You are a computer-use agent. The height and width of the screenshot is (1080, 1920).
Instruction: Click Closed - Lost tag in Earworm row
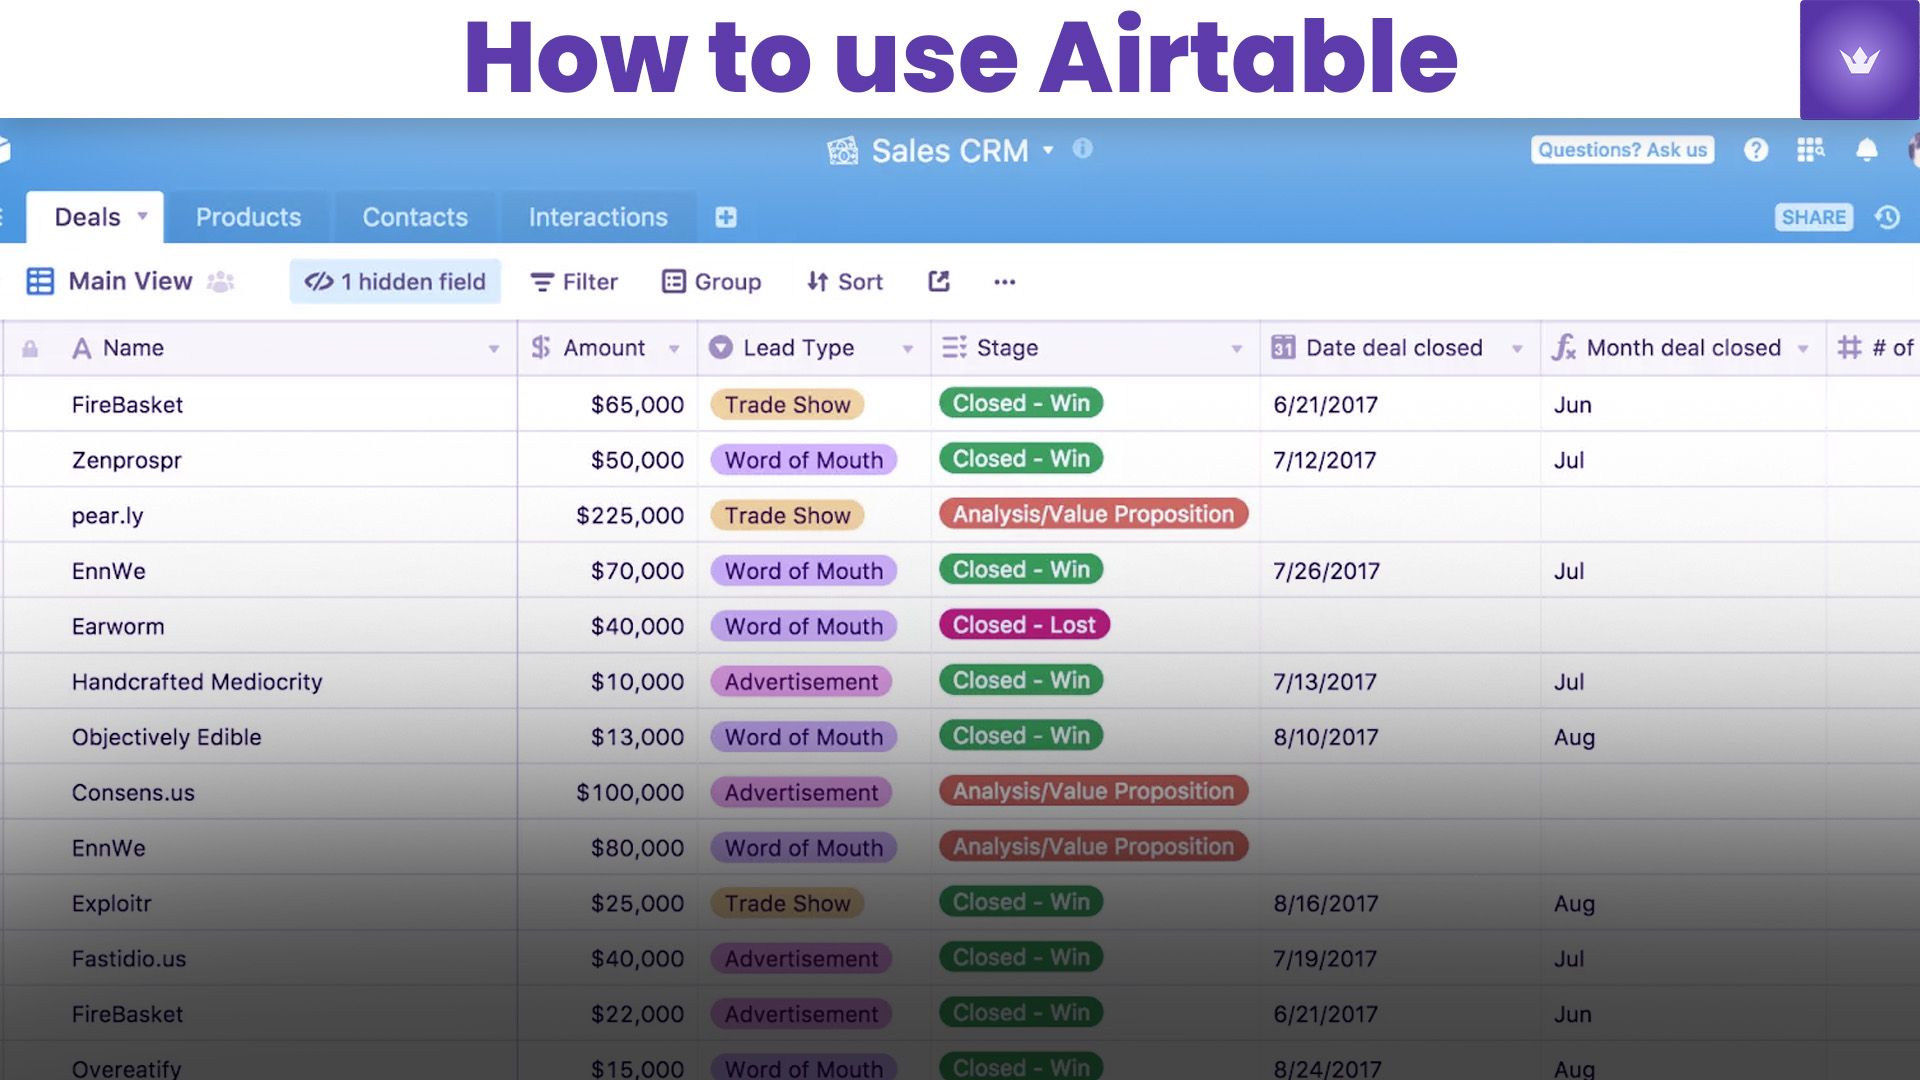click(x=1024, y=625)
